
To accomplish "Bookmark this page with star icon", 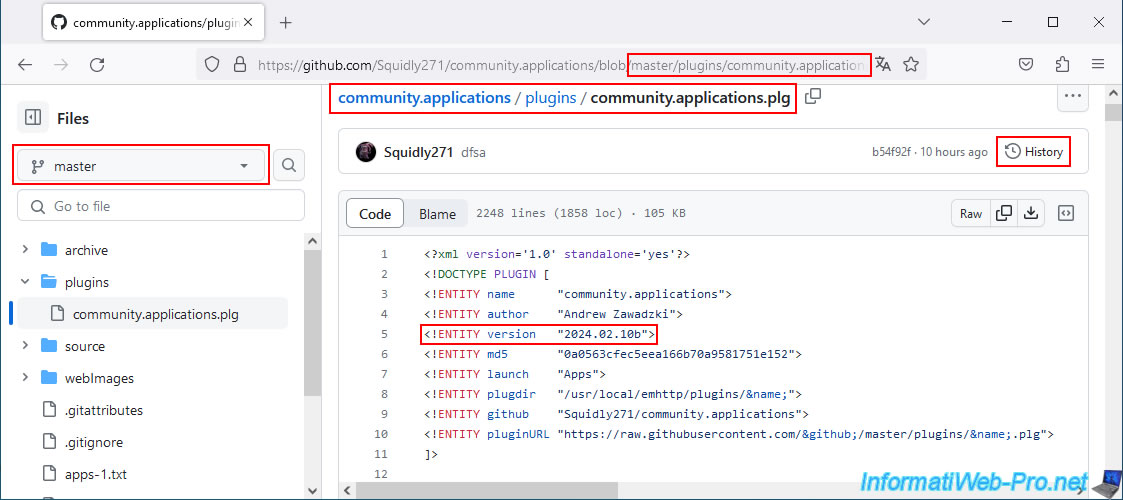I will click(911, 64).
